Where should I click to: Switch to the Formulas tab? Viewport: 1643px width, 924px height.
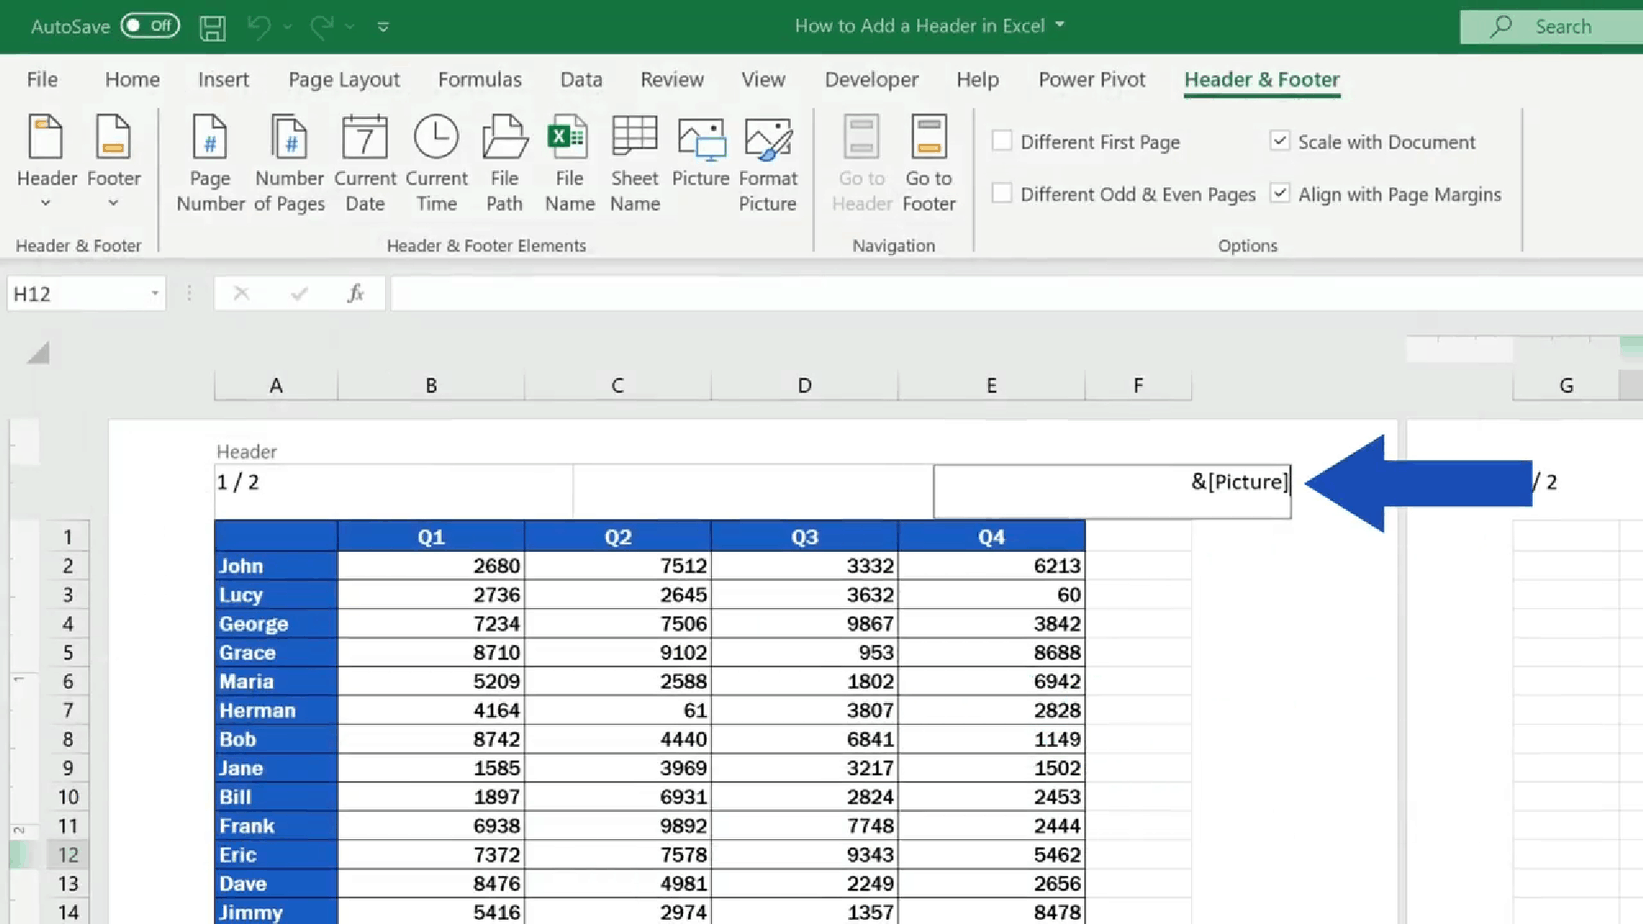click(479, 79)
